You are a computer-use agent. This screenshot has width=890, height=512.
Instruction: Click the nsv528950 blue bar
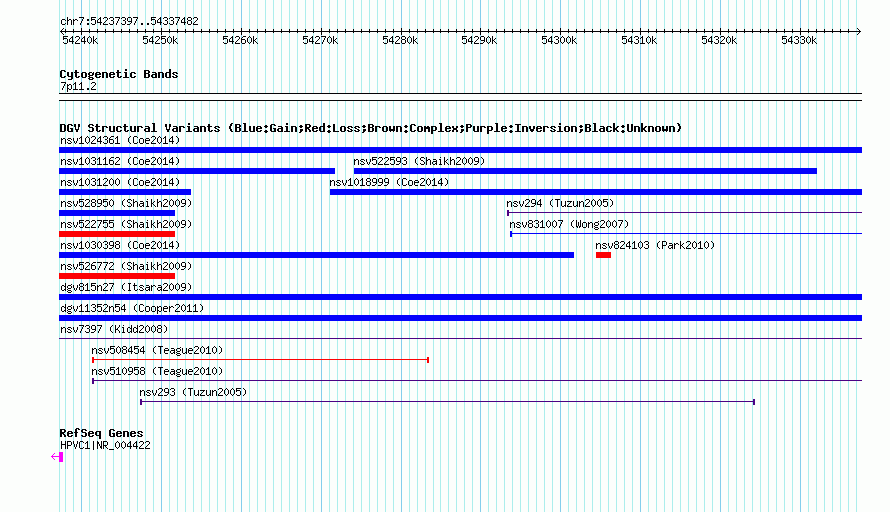117,213
